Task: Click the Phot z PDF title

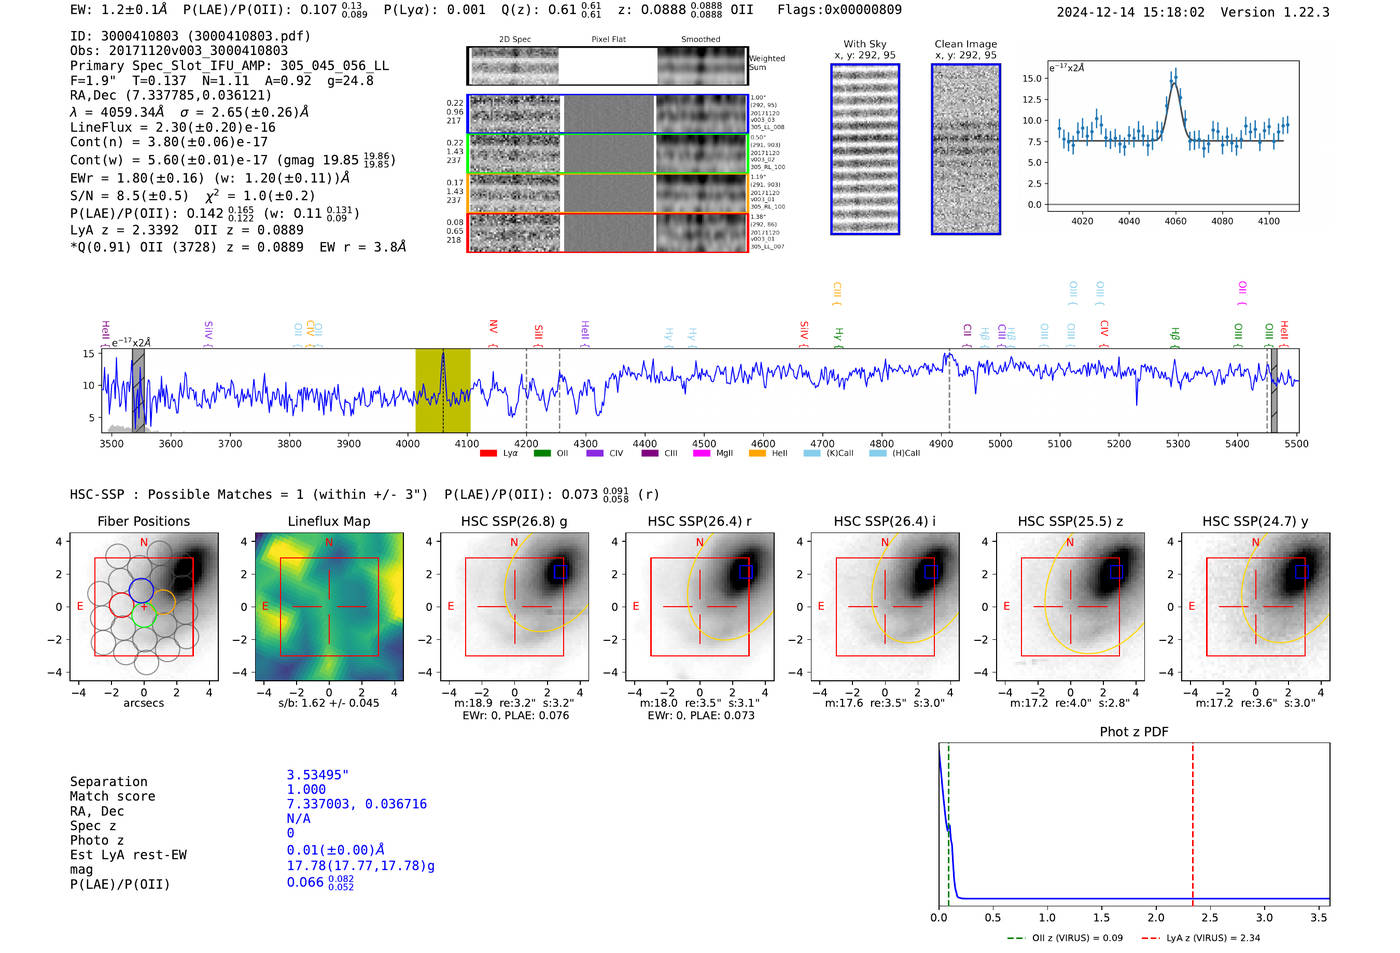Action: click(x=1134, y=732)
